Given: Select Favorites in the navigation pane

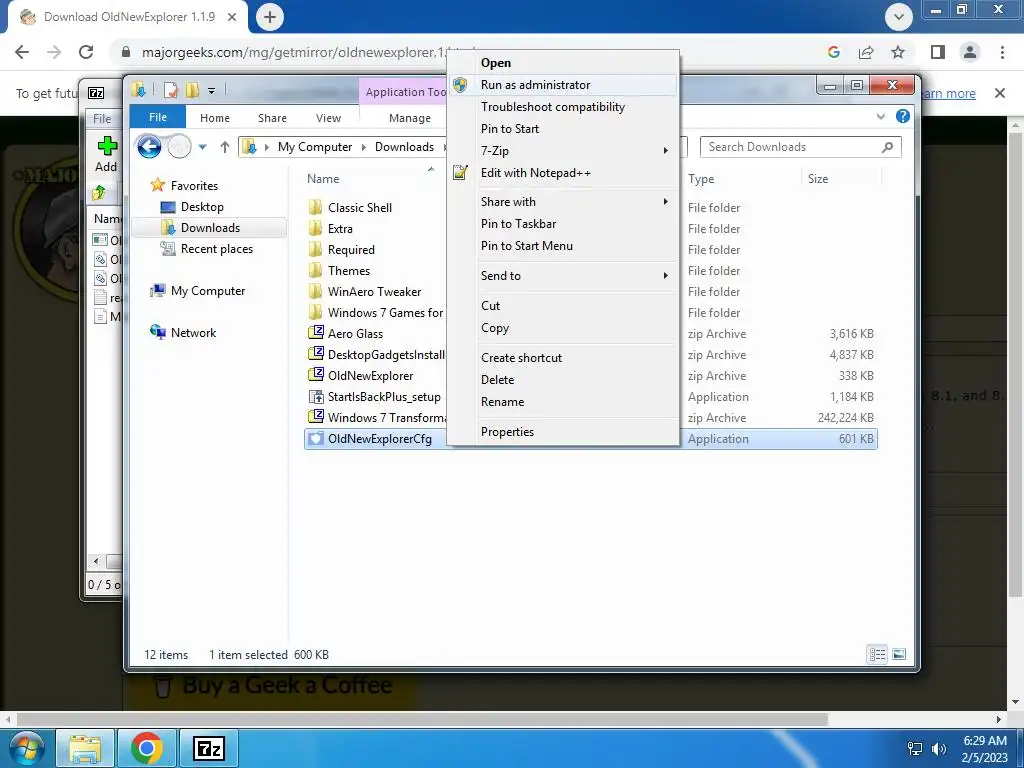Looking at the screenshot, I should click(x=194, y=185).
